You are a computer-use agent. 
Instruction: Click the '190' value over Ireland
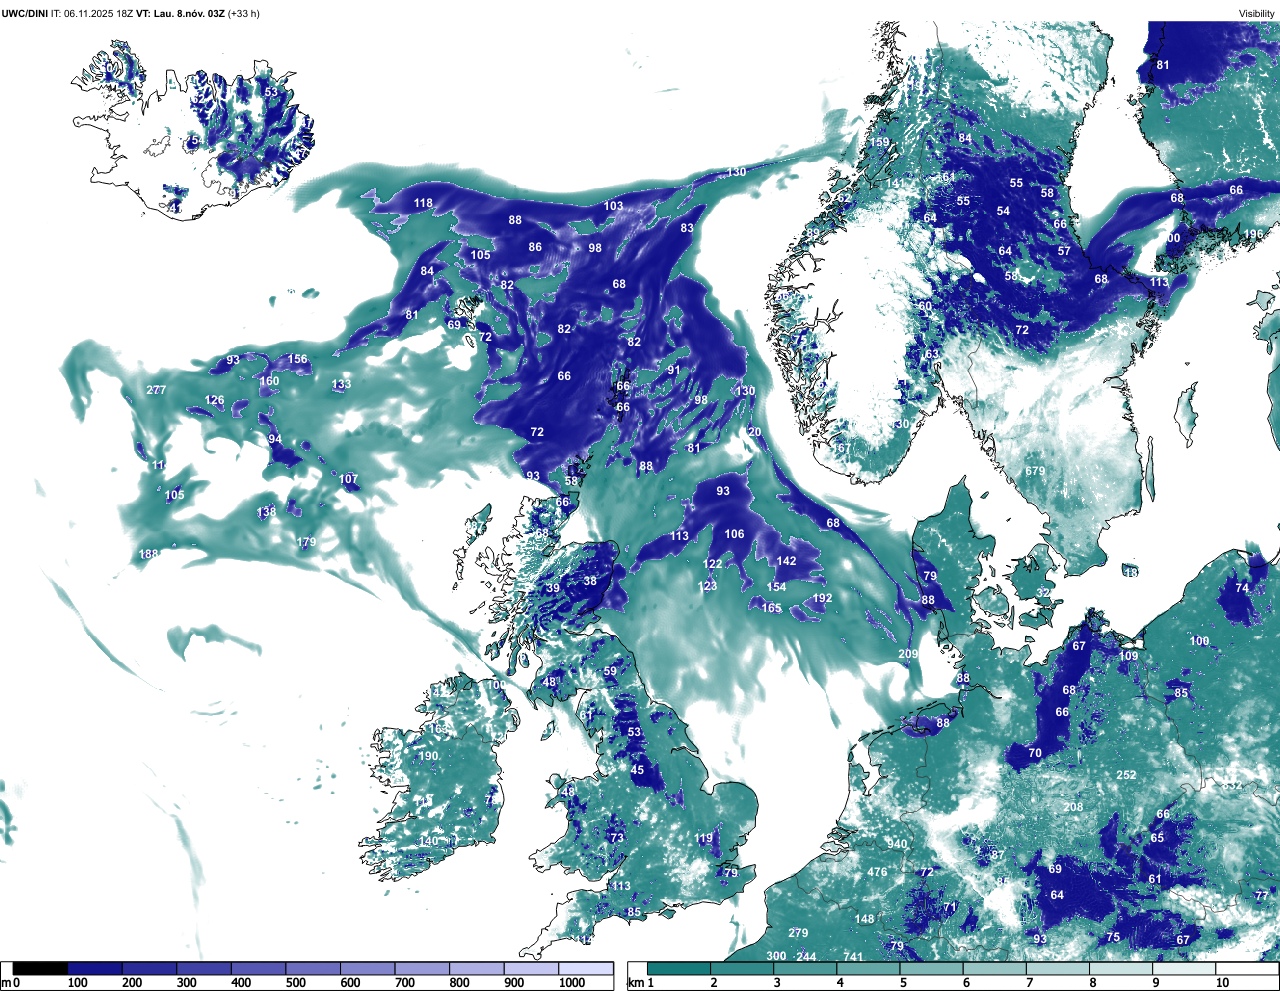[428, 756]
